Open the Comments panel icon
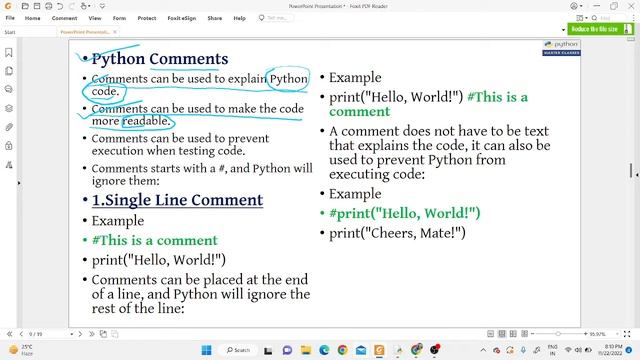Viewport: 640px width, 360px height. point(9,89)
